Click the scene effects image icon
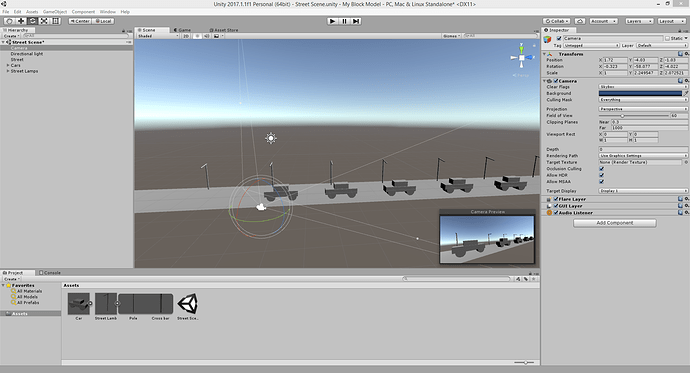 [x=217, y=36]
